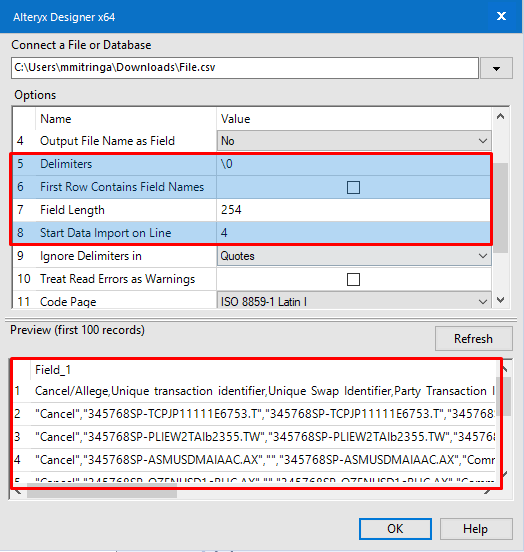Select preview row containing ASMUSDMAIAAC.AX
524x552 pixels.
(x=254, y=460)
